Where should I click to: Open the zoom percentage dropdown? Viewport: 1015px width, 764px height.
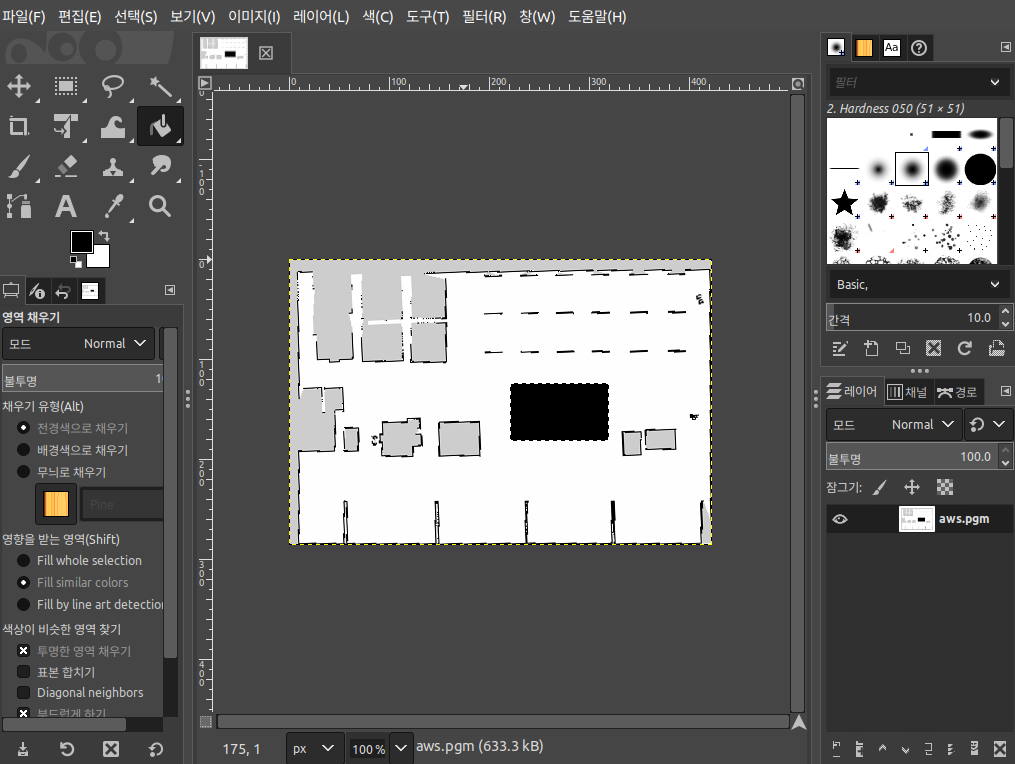[x=401, y=748]
